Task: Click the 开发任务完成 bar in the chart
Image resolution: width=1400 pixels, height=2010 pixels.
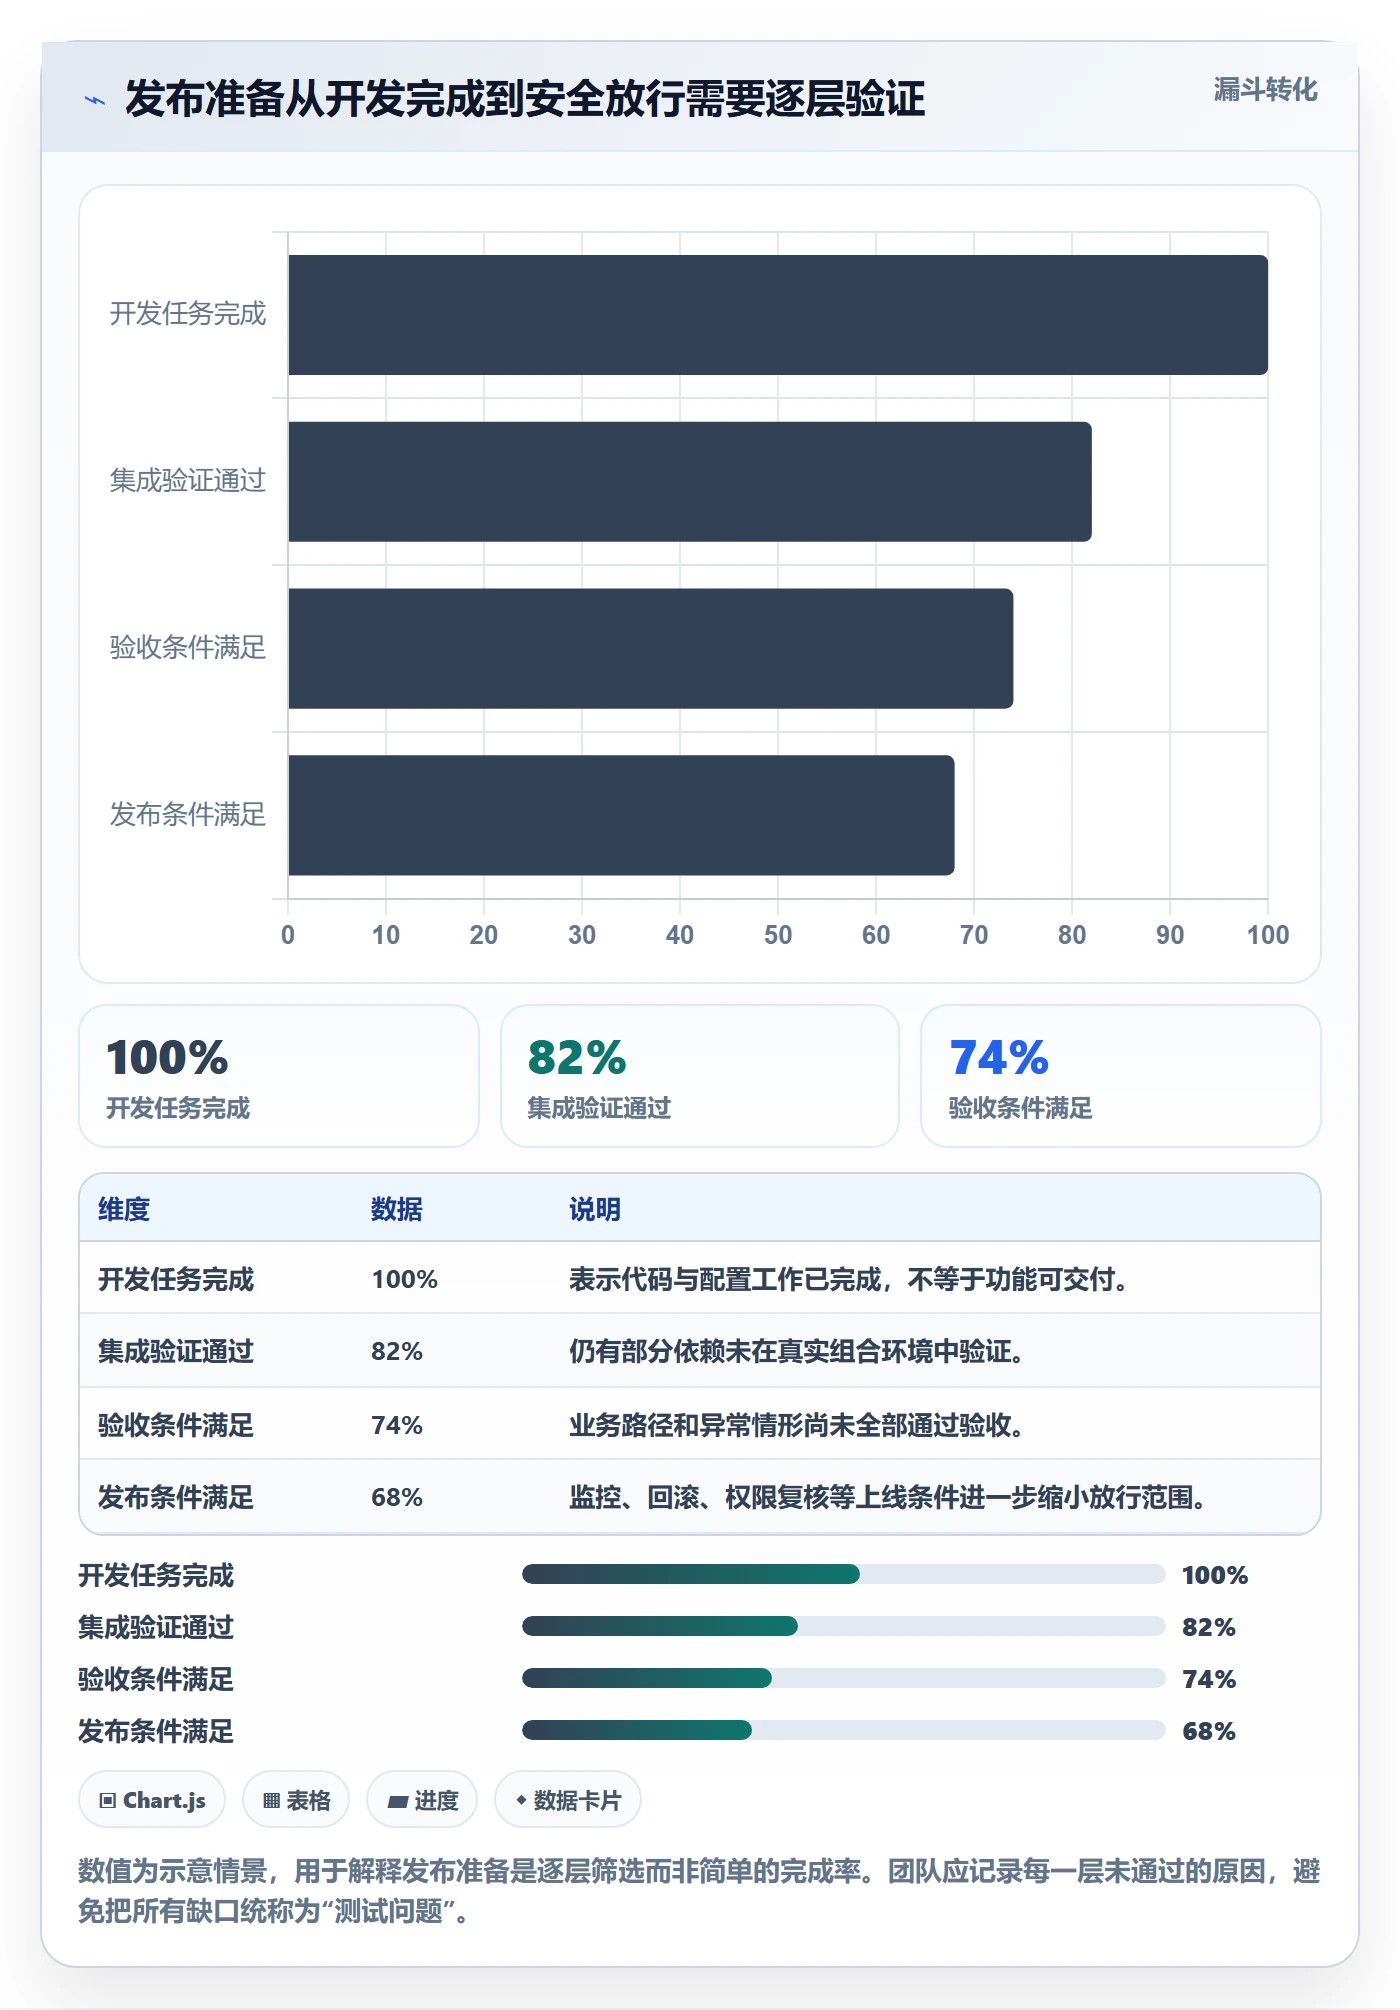Action: coord(778,315)
